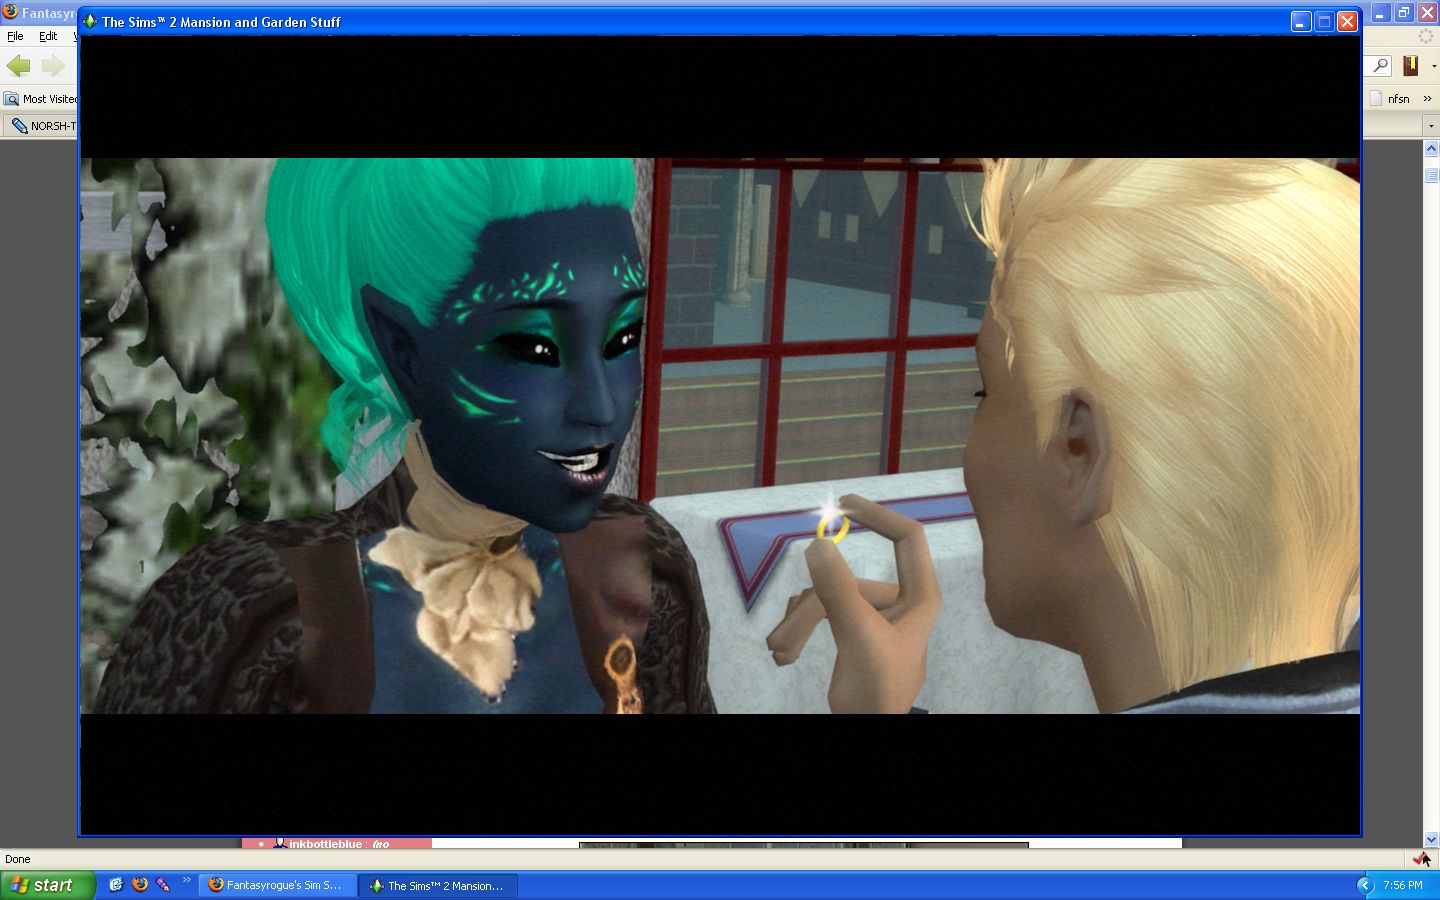This screenshot has height=900, width=1440.
Task: Restore down the Firefox window
Action: click(x=1404, y=13)
